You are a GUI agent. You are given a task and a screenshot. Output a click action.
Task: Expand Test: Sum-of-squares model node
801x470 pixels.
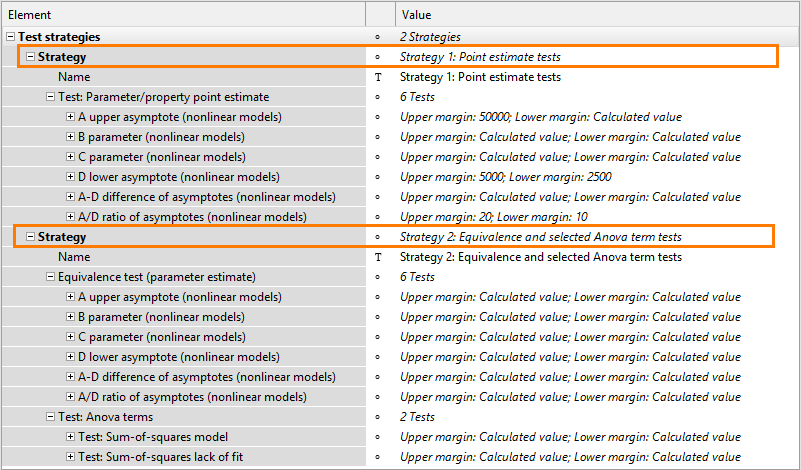70,436
